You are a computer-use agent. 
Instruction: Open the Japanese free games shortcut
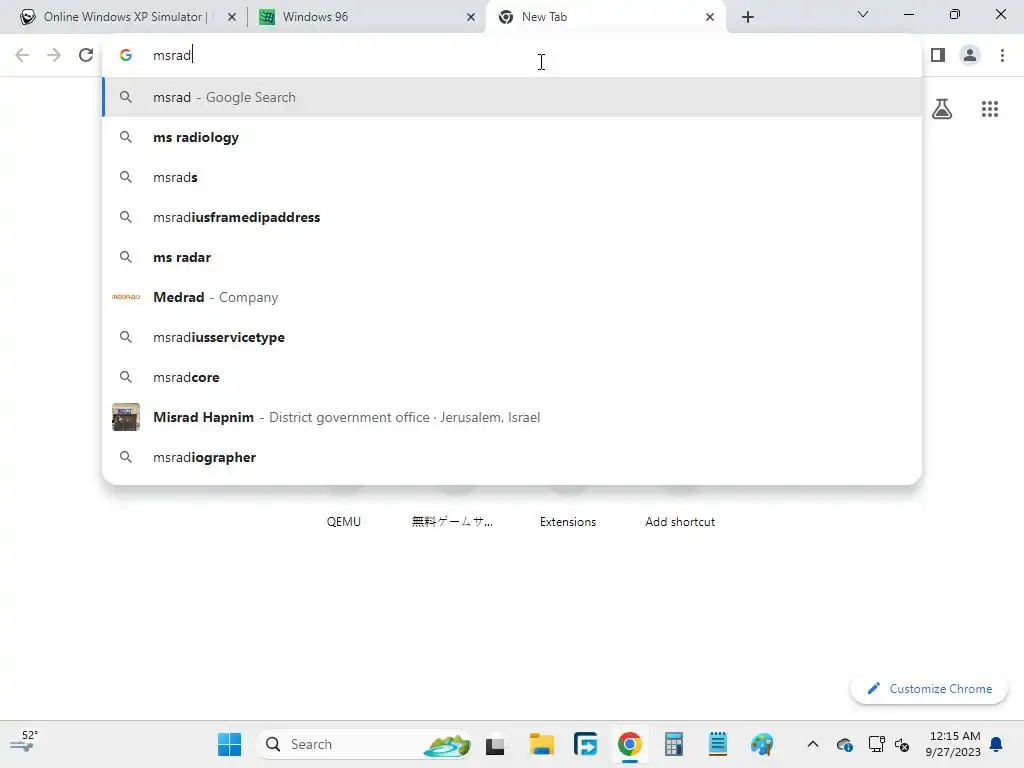click(453, 522)
